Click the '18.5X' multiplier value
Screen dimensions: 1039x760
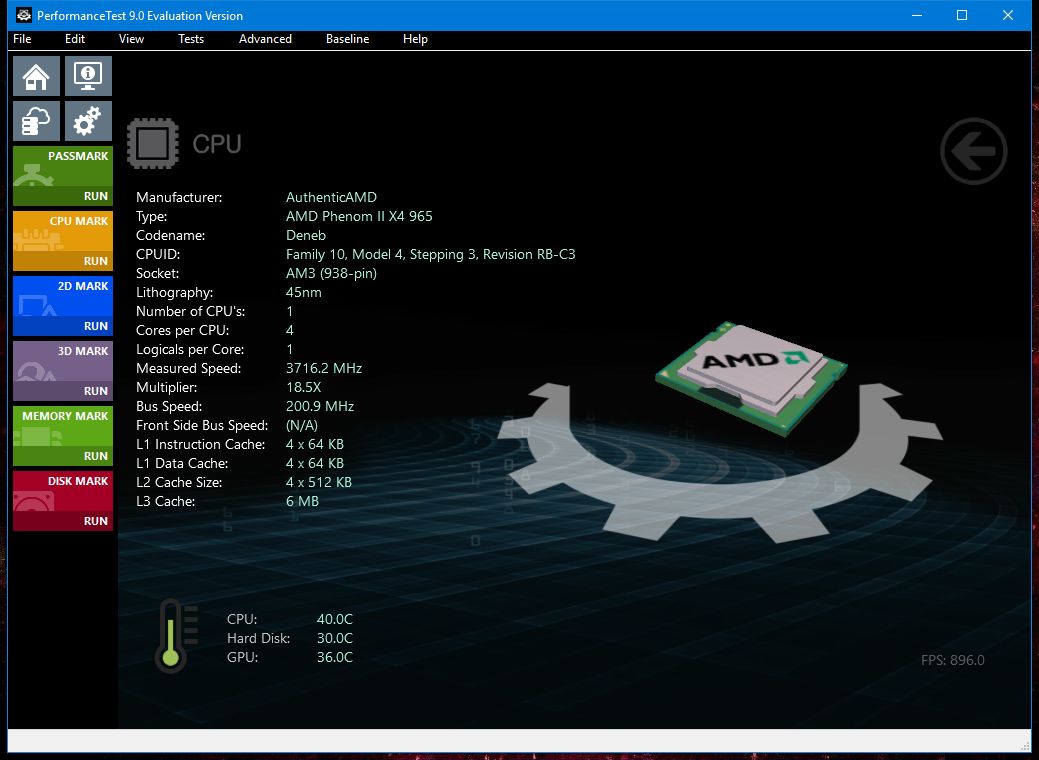coord(303,388)
